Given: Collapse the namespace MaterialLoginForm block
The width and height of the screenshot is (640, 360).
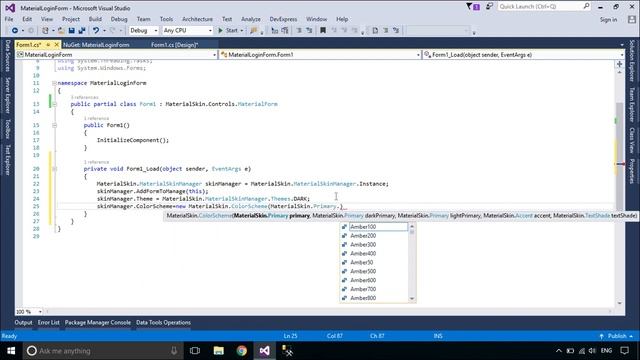Looking at the screenshot, I should point(54,83).
